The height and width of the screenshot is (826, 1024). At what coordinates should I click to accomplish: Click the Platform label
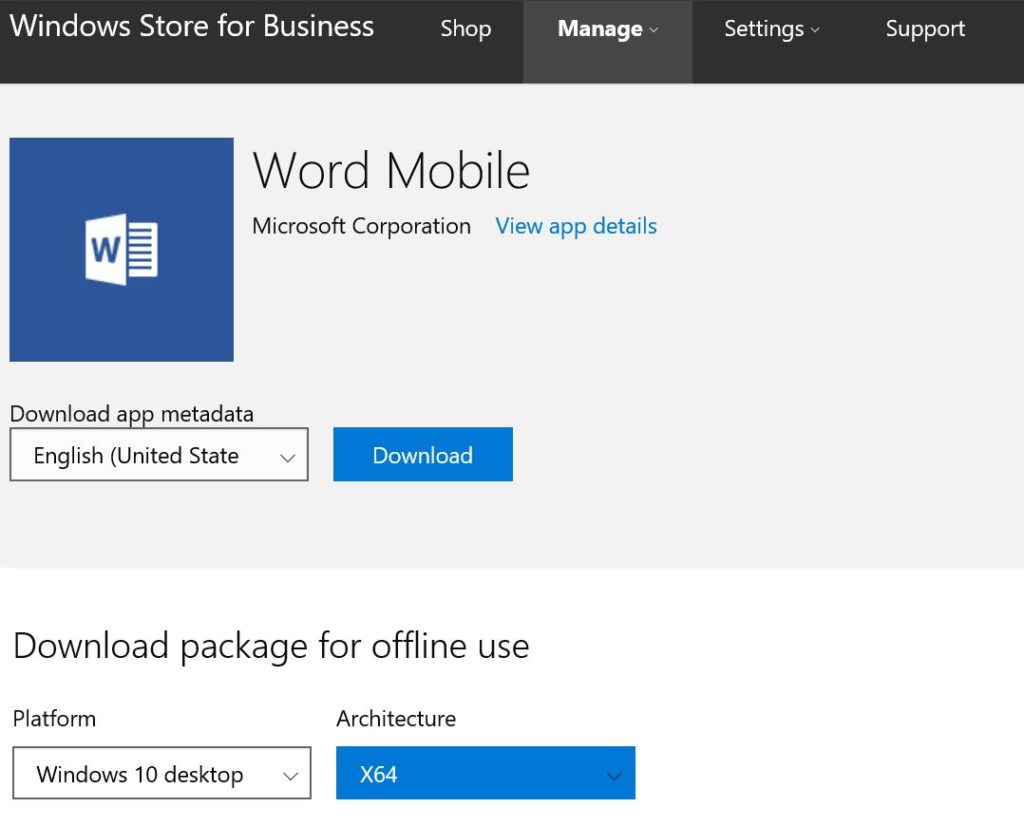pyautogui.click(x=54, y=718)
